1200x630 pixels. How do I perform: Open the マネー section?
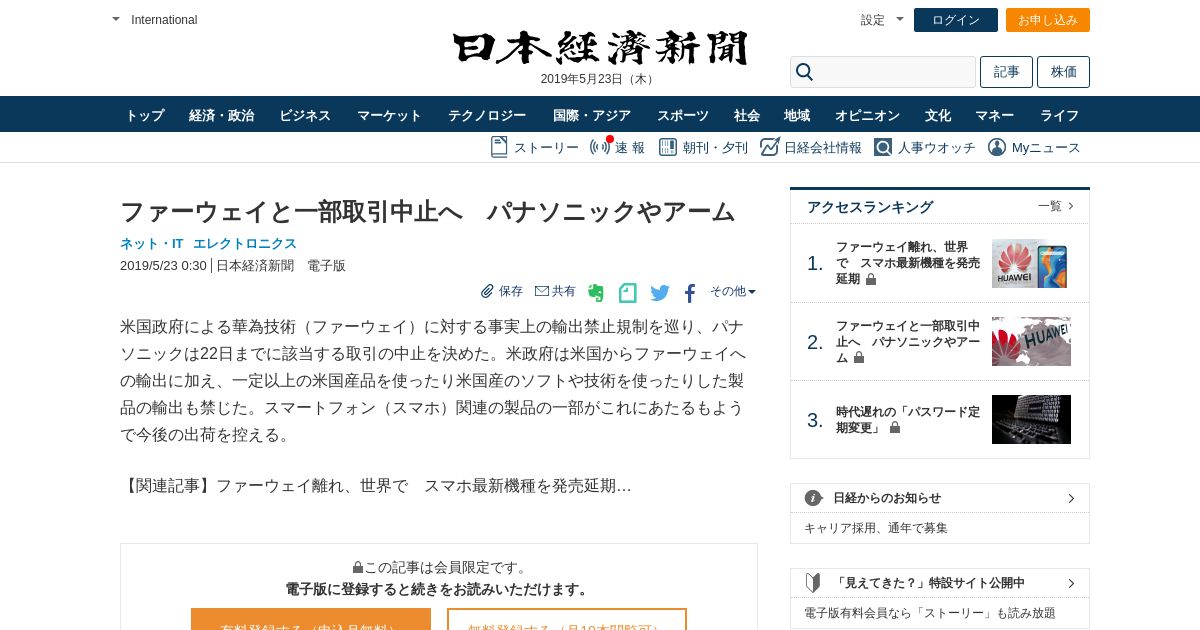[x=995, y=115]
